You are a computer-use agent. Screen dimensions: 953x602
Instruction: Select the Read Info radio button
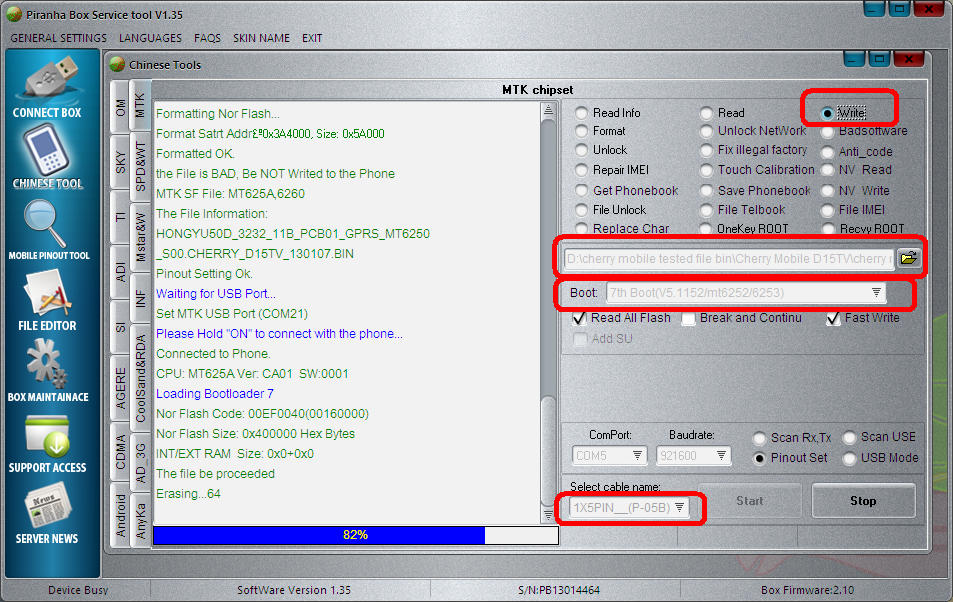[x=582, y=114]
